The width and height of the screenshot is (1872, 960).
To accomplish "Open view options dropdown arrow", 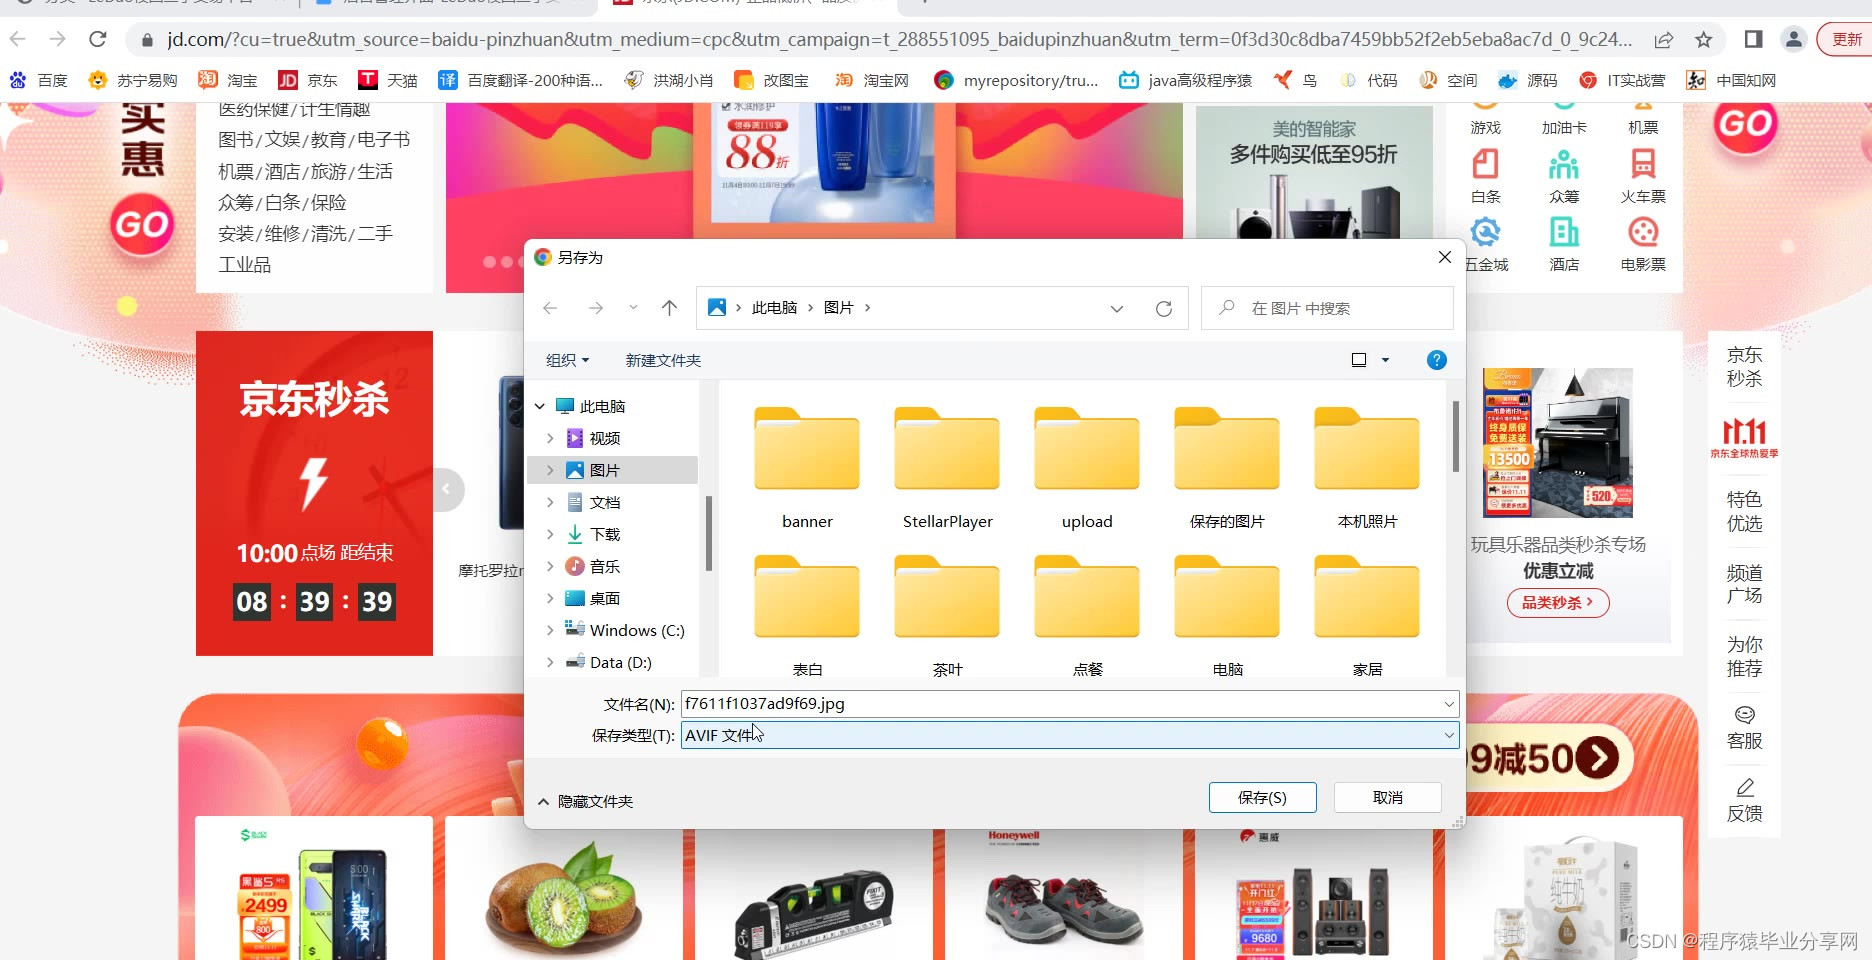I will (1386, 360).
